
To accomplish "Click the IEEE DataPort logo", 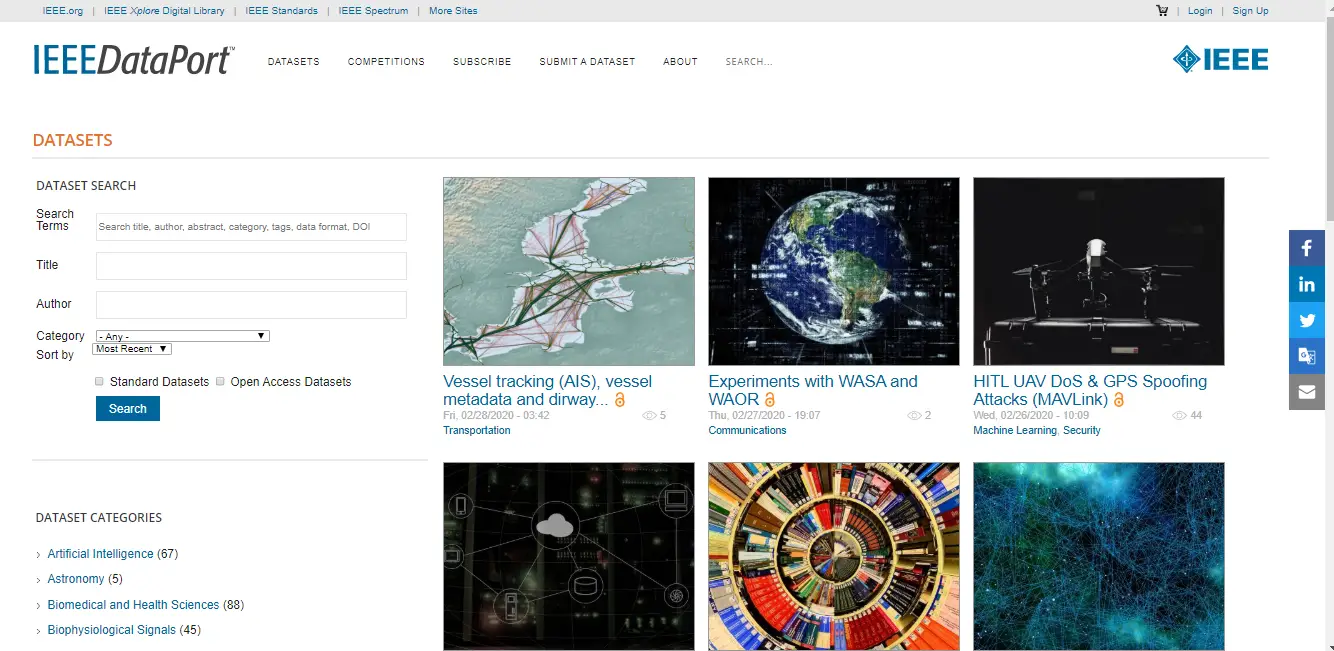I will pyautogui.click(x=133, y=60).
